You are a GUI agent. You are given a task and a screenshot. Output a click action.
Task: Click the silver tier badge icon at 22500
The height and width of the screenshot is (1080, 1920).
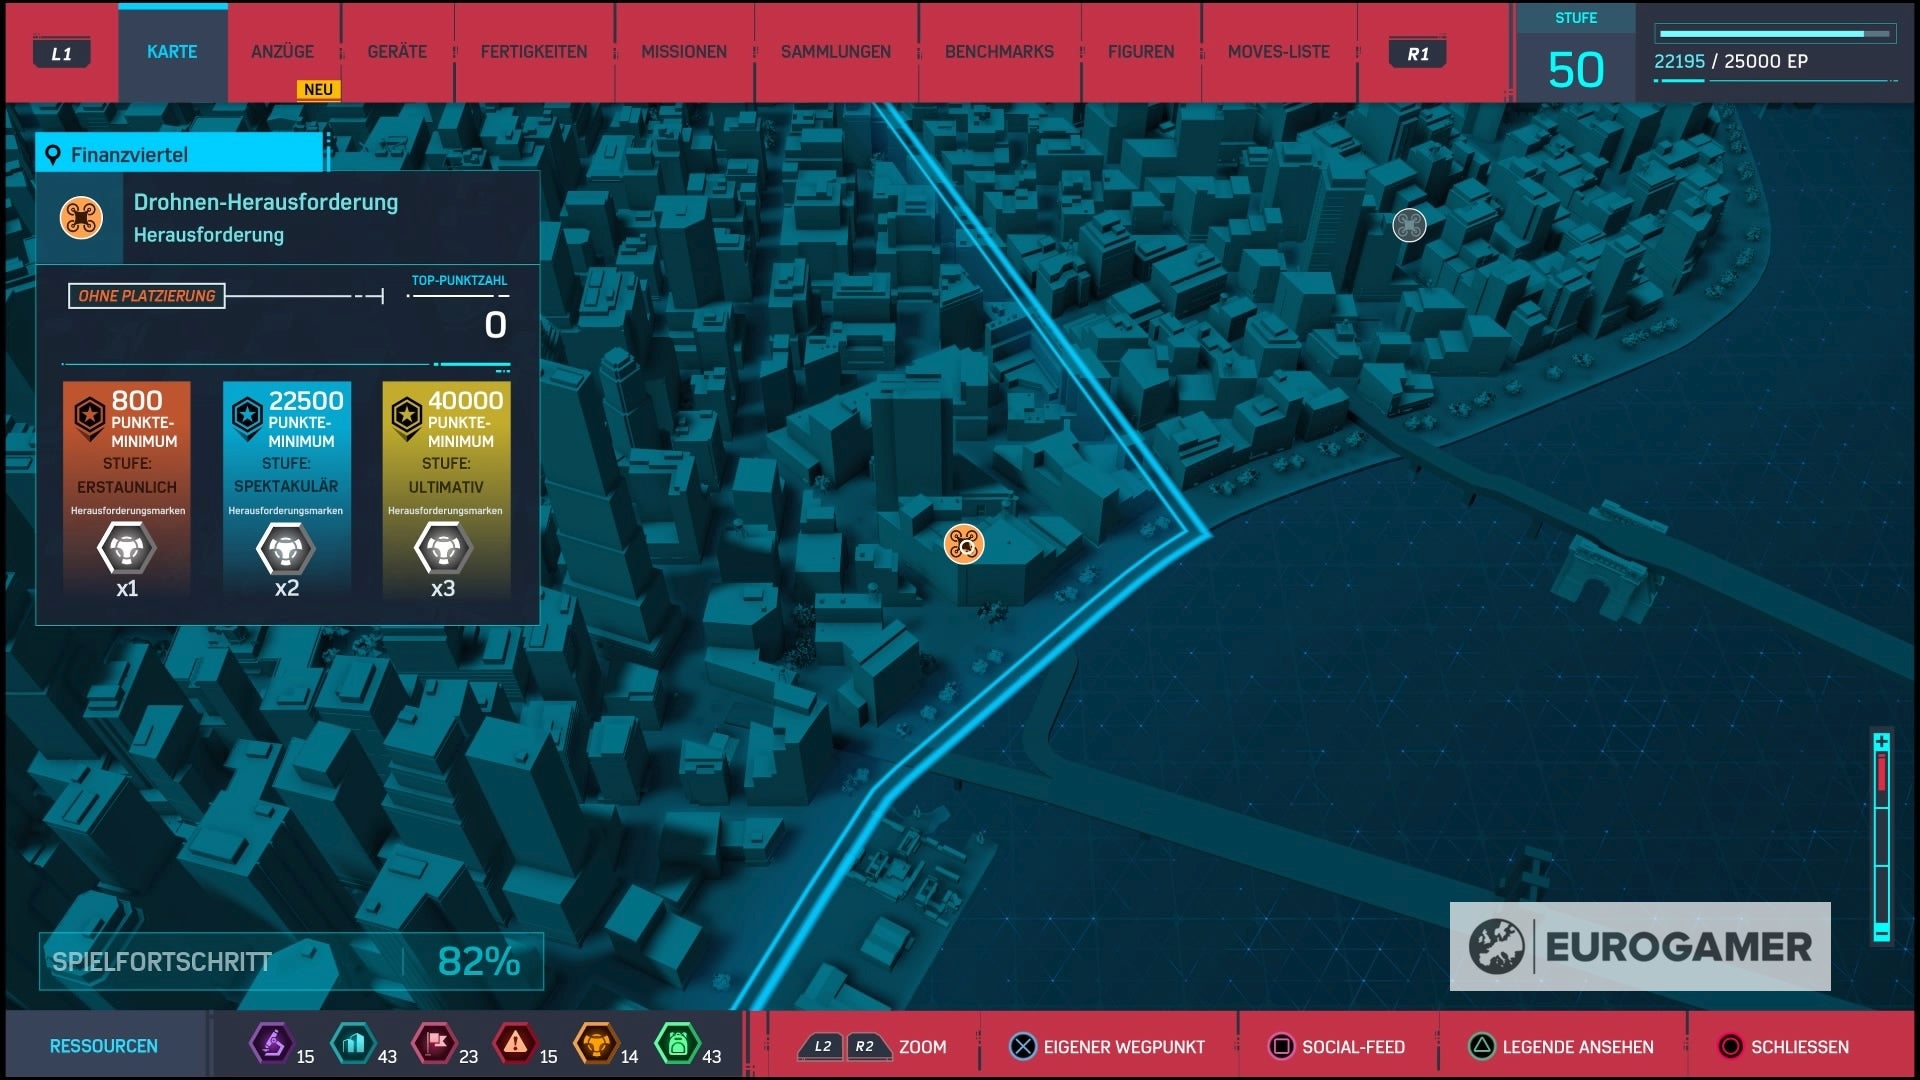pyautogui.click(x=247, y=417)
